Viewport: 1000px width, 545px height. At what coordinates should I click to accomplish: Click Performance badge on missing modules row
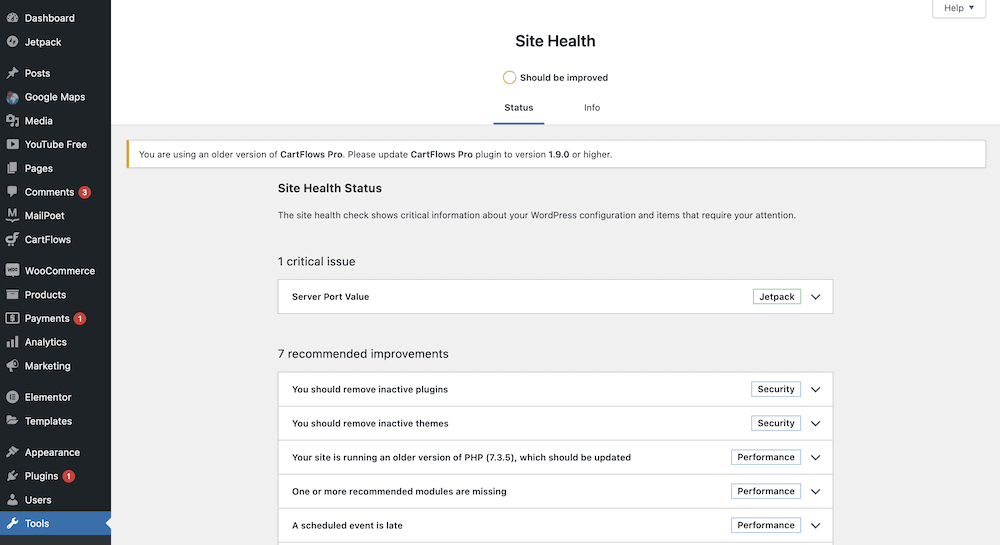[x=765, y=491]
